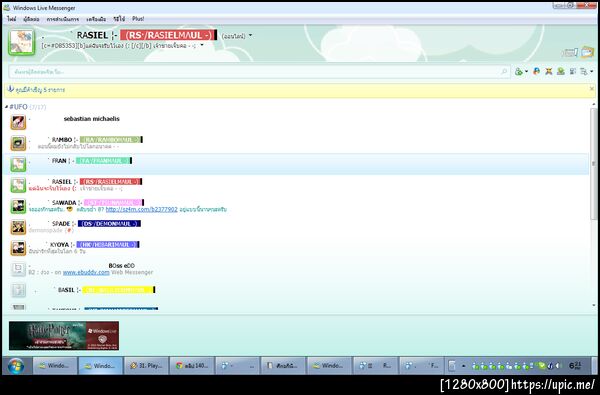This screenshot has height=395, width=600.
Task: Switch to the 31: Play... taskbar window
Action: tap(146, 366)
